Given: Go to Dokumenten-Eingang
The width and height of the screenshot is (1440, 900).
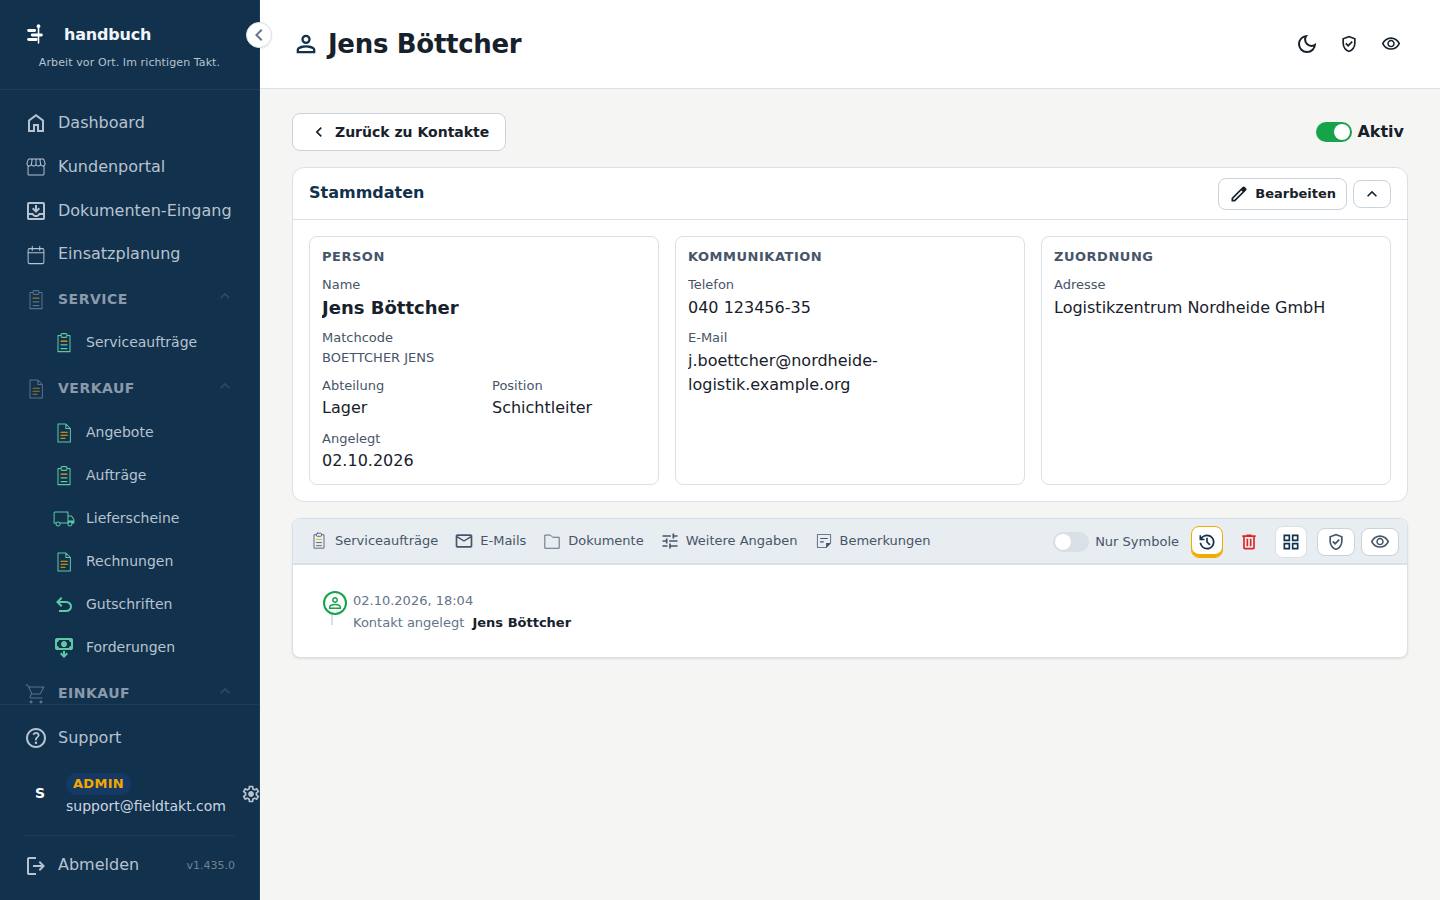Looking at the screenshot, I should coord(130,210).
